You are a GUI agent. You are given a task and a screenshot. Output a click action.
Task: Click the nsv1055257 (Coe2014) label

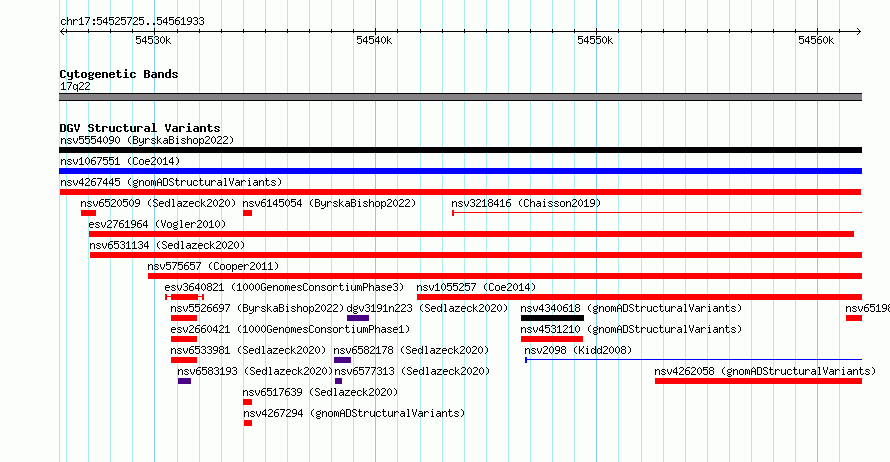click(x=476, y=287)
